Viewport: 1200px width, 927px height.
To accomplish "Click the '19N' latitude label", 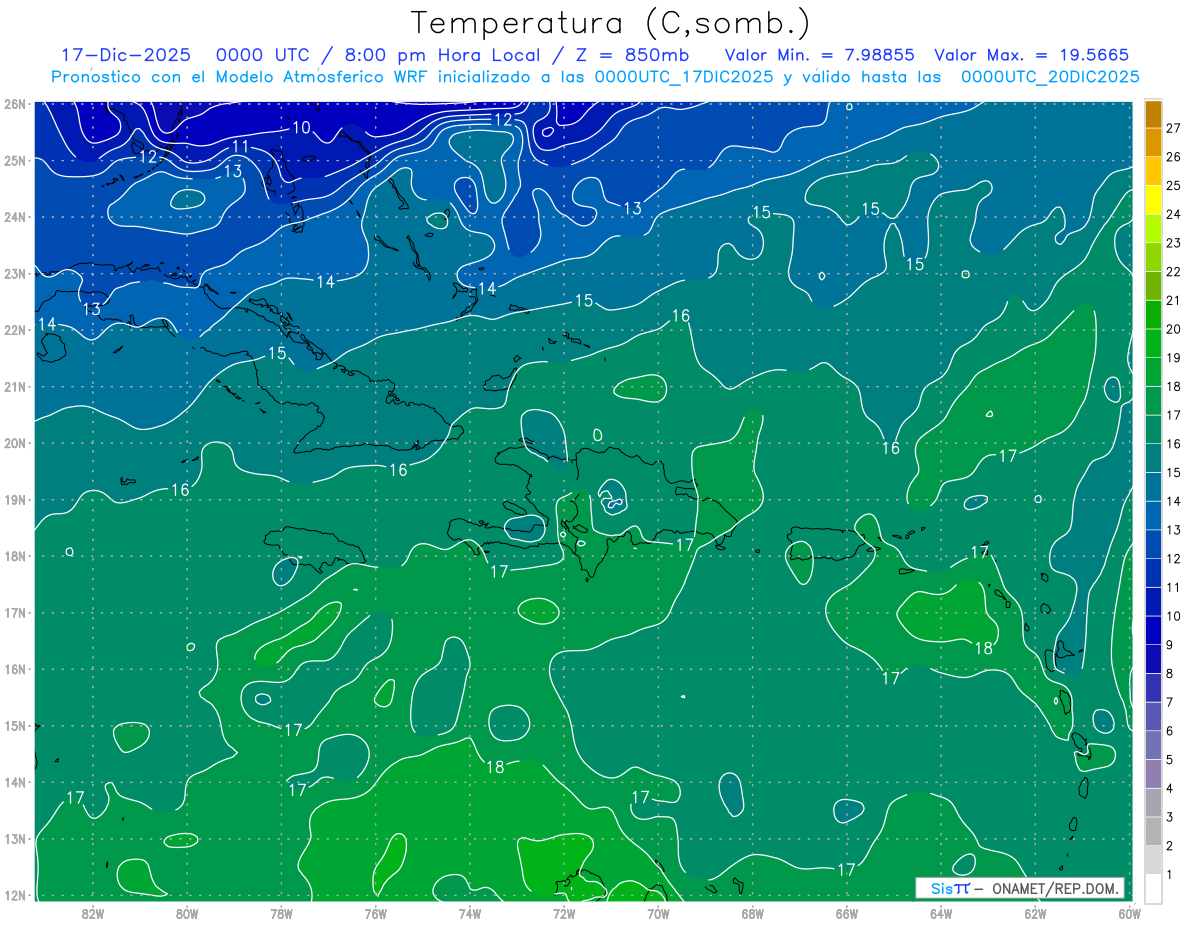I will pos(14,500).
